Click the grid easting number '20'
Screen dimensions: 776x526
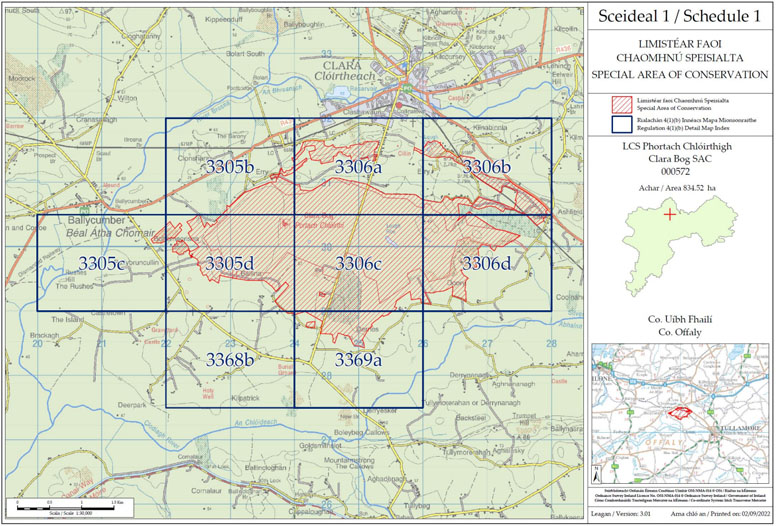37,344
